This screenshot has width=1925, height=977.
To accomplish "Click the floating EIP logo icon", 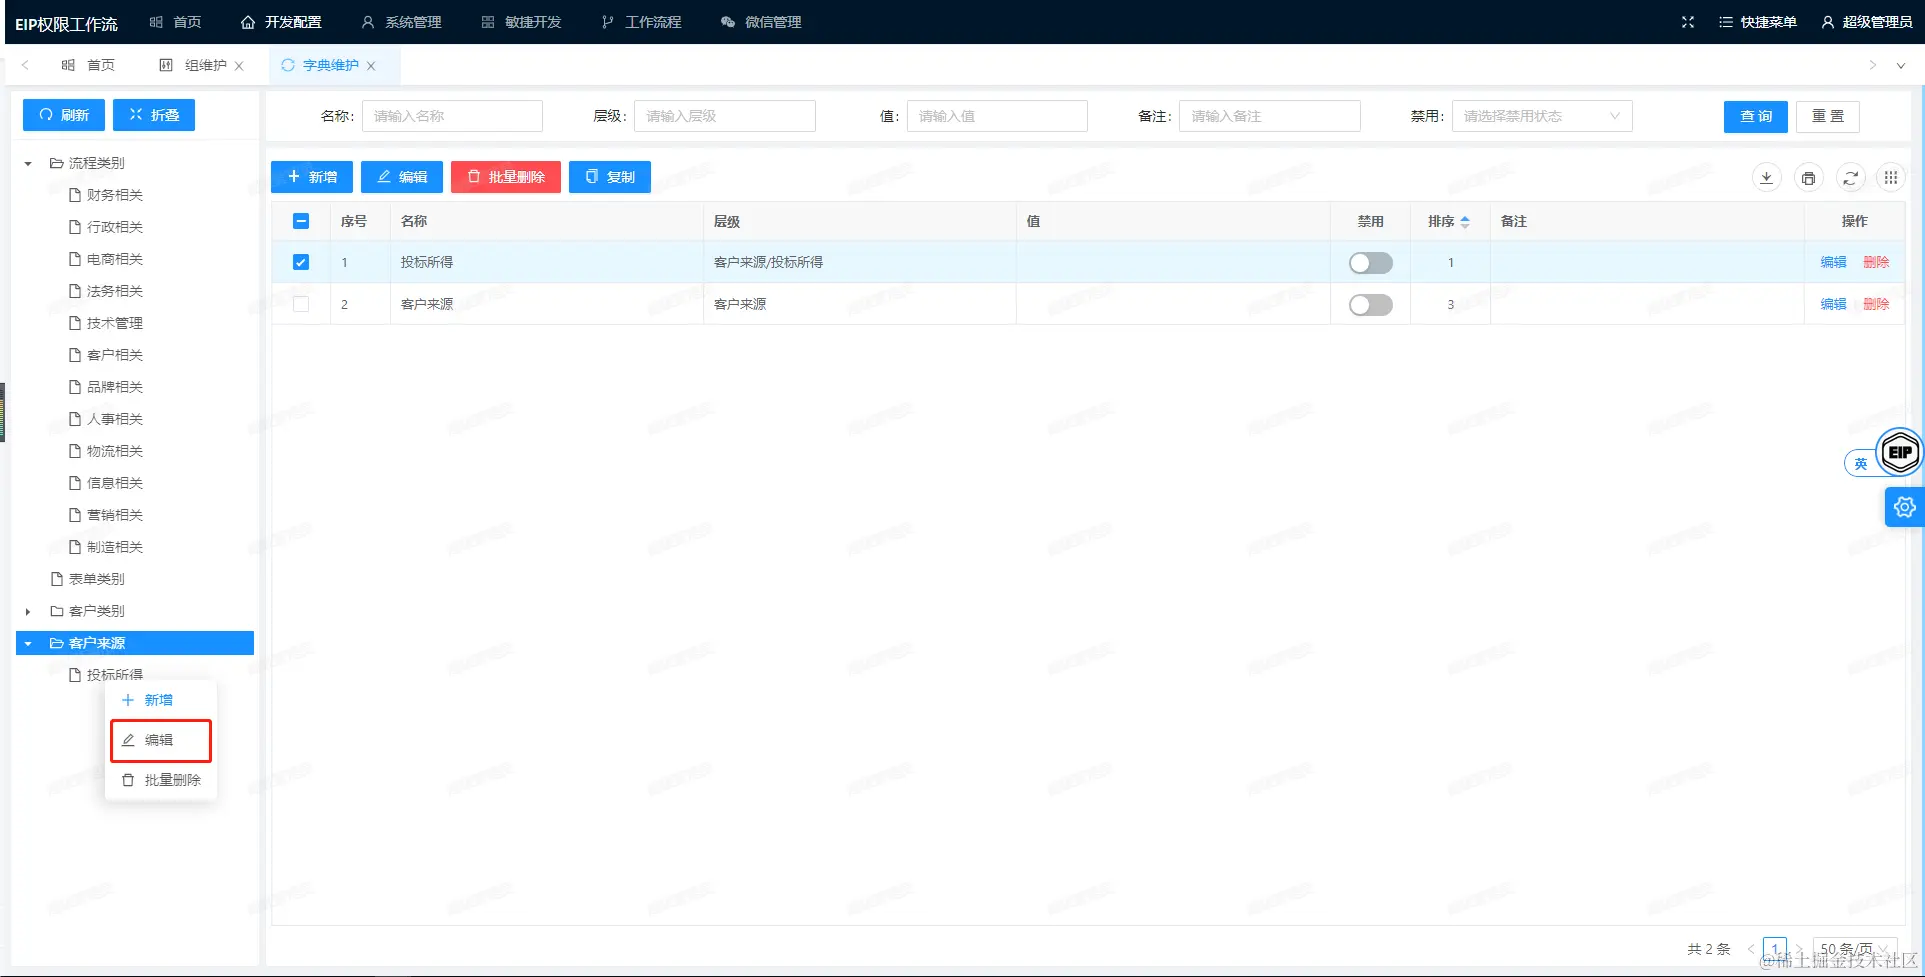I will [1899, 452].
